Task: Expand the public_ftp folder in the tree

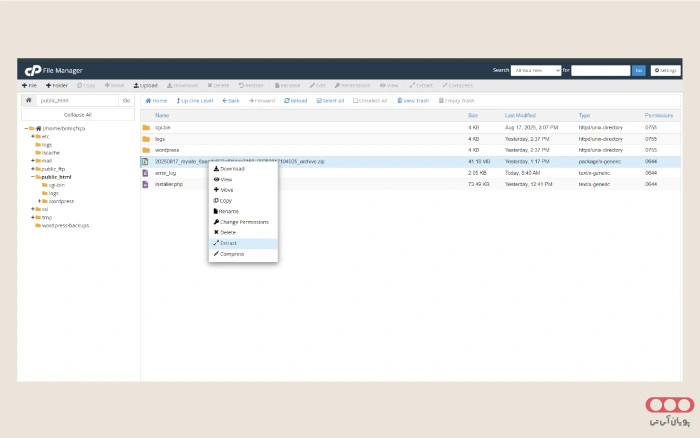Action: [x=33, y=169]
